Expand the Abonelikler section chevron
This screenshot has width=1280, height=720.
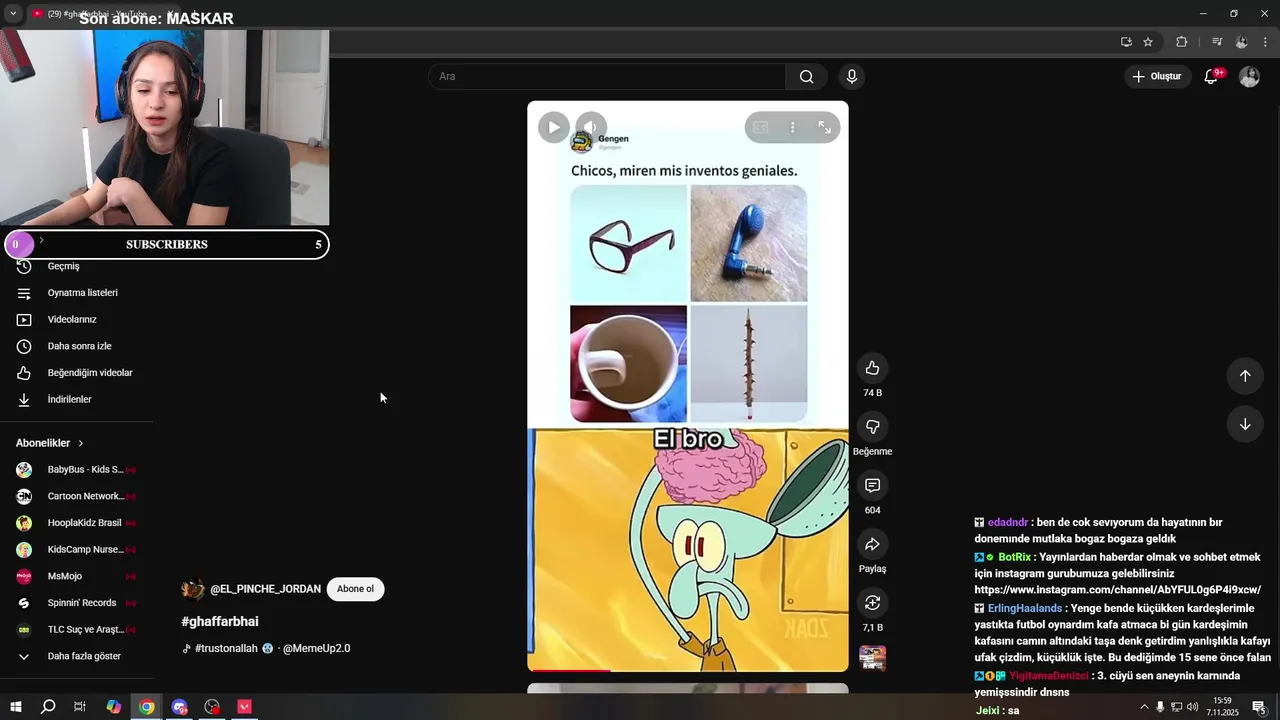81,443
